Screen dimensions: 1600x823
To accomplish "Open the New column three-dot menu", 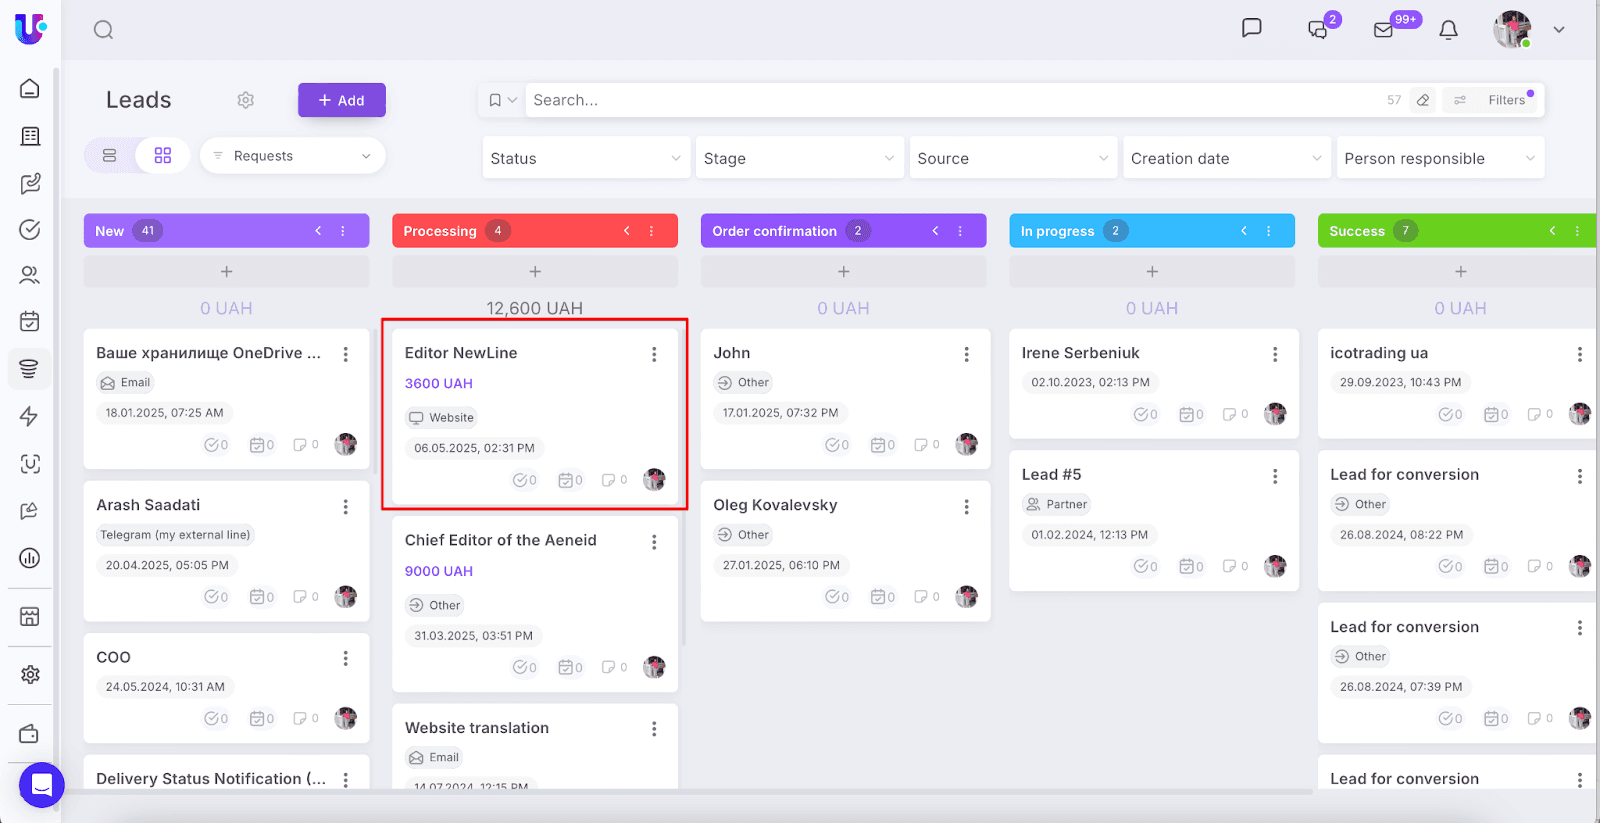I will pos(343,231).
